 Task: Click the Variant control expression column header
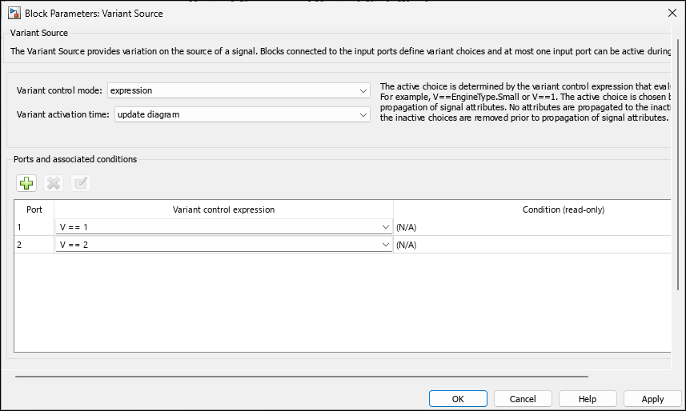click(x=224, y=209)
